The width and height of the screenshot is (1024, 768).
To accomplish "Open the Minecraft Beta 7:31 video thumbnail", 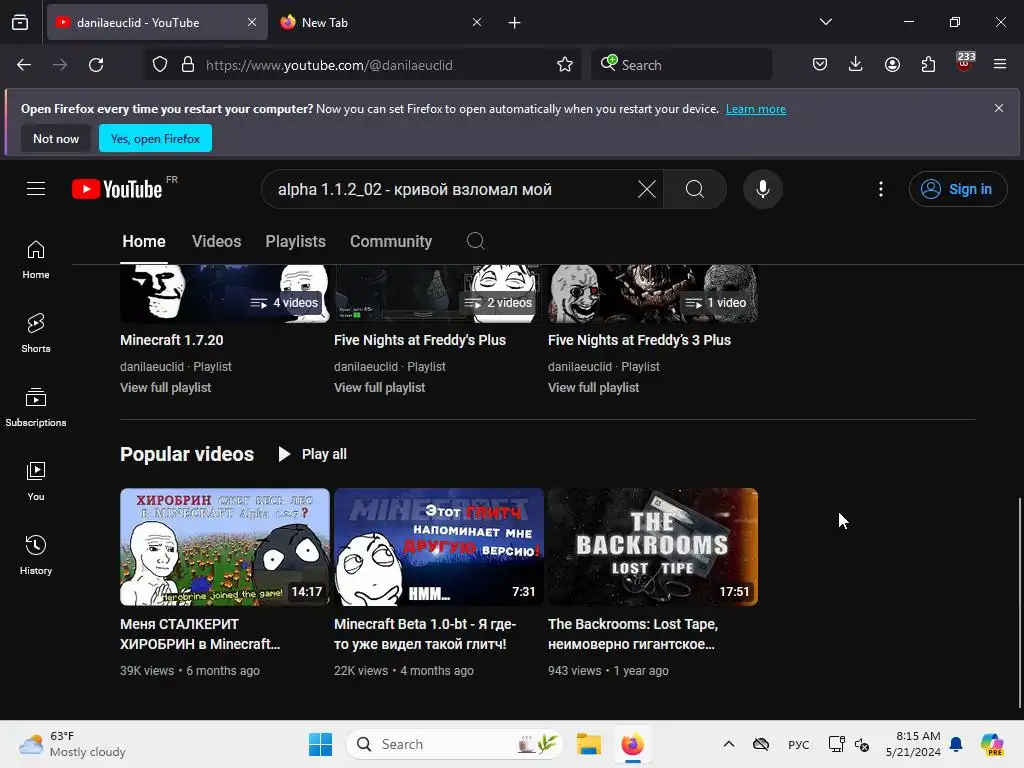I will click(x=438, y=547).
